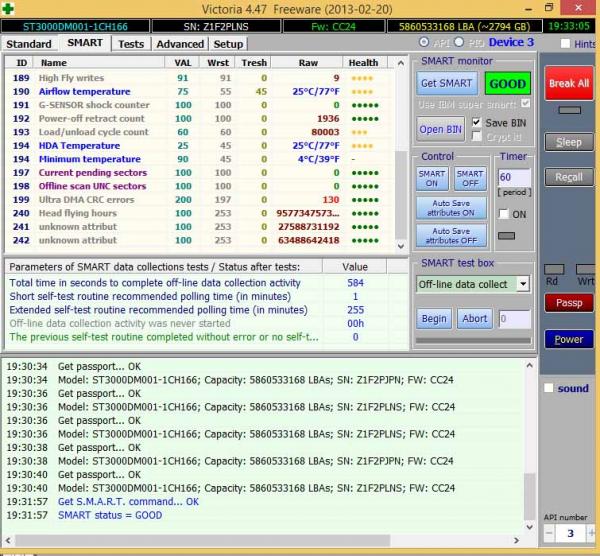Image resolution: width=600 pixels, height=556 pixels.
Task: Click the red Passp button
Action: 568,302
